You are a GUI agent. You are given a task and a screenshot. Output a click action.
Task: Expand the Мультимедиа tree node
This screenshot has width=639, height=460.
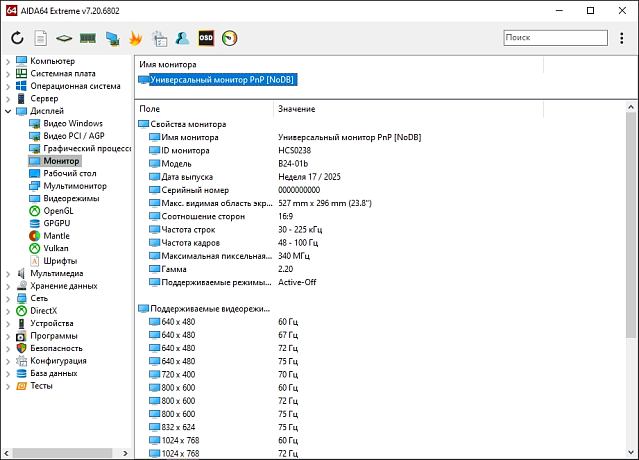click(x=8, y=273)
